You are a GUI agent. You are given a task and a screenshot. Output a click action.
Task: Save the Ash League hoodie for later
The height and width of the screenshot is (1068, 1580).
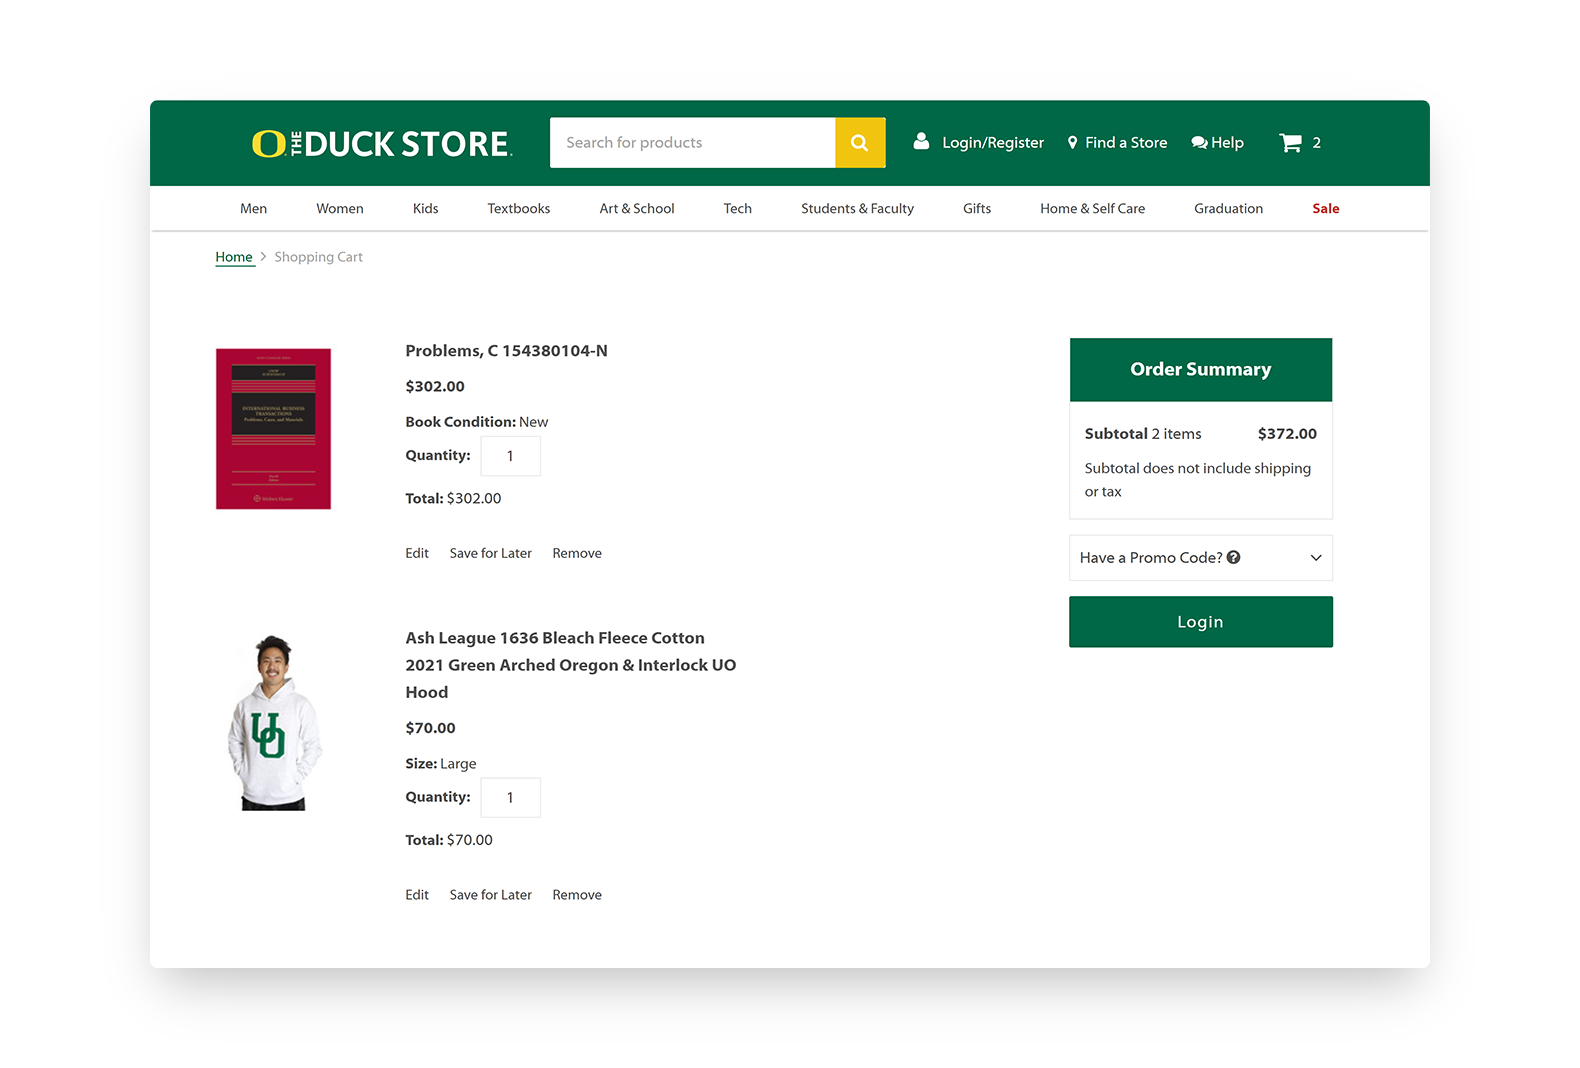pos(490,895)
